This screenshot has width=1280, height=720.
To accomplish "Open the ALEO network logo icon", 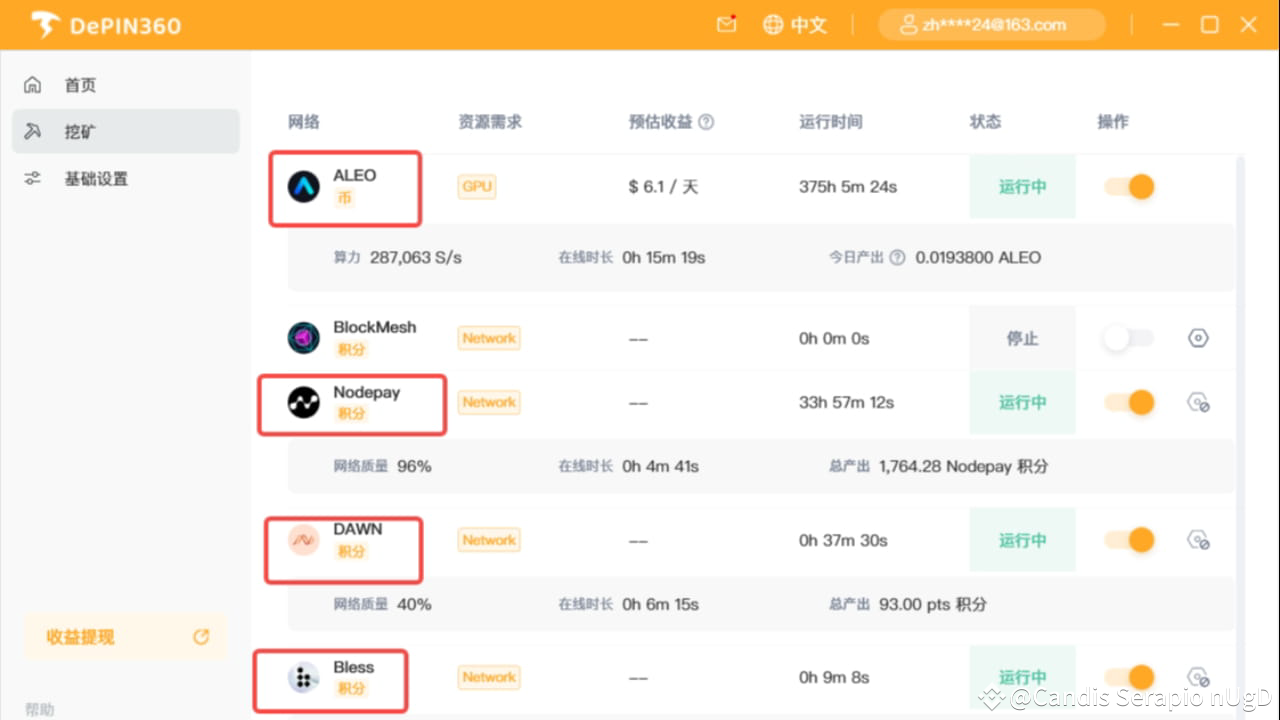I will pyautogui.click(x=303, y=186).
